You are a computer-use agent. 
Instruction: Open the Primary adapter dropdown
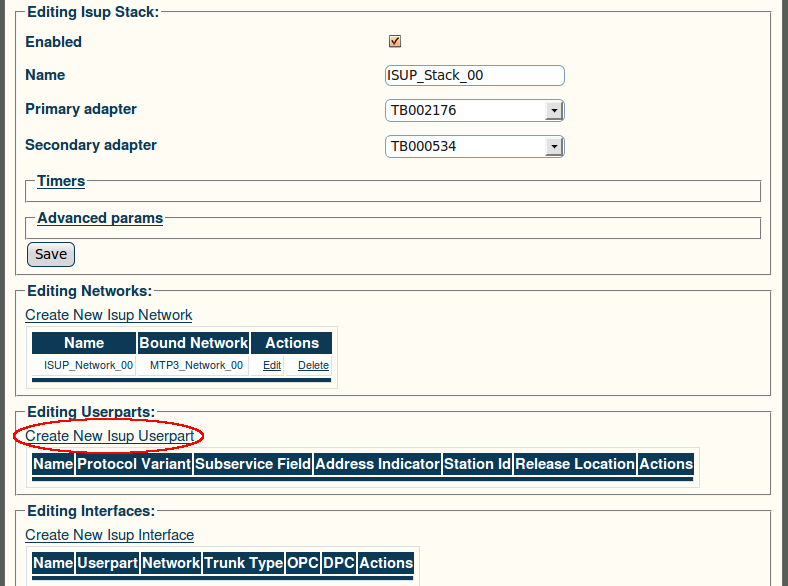(474, 111)
